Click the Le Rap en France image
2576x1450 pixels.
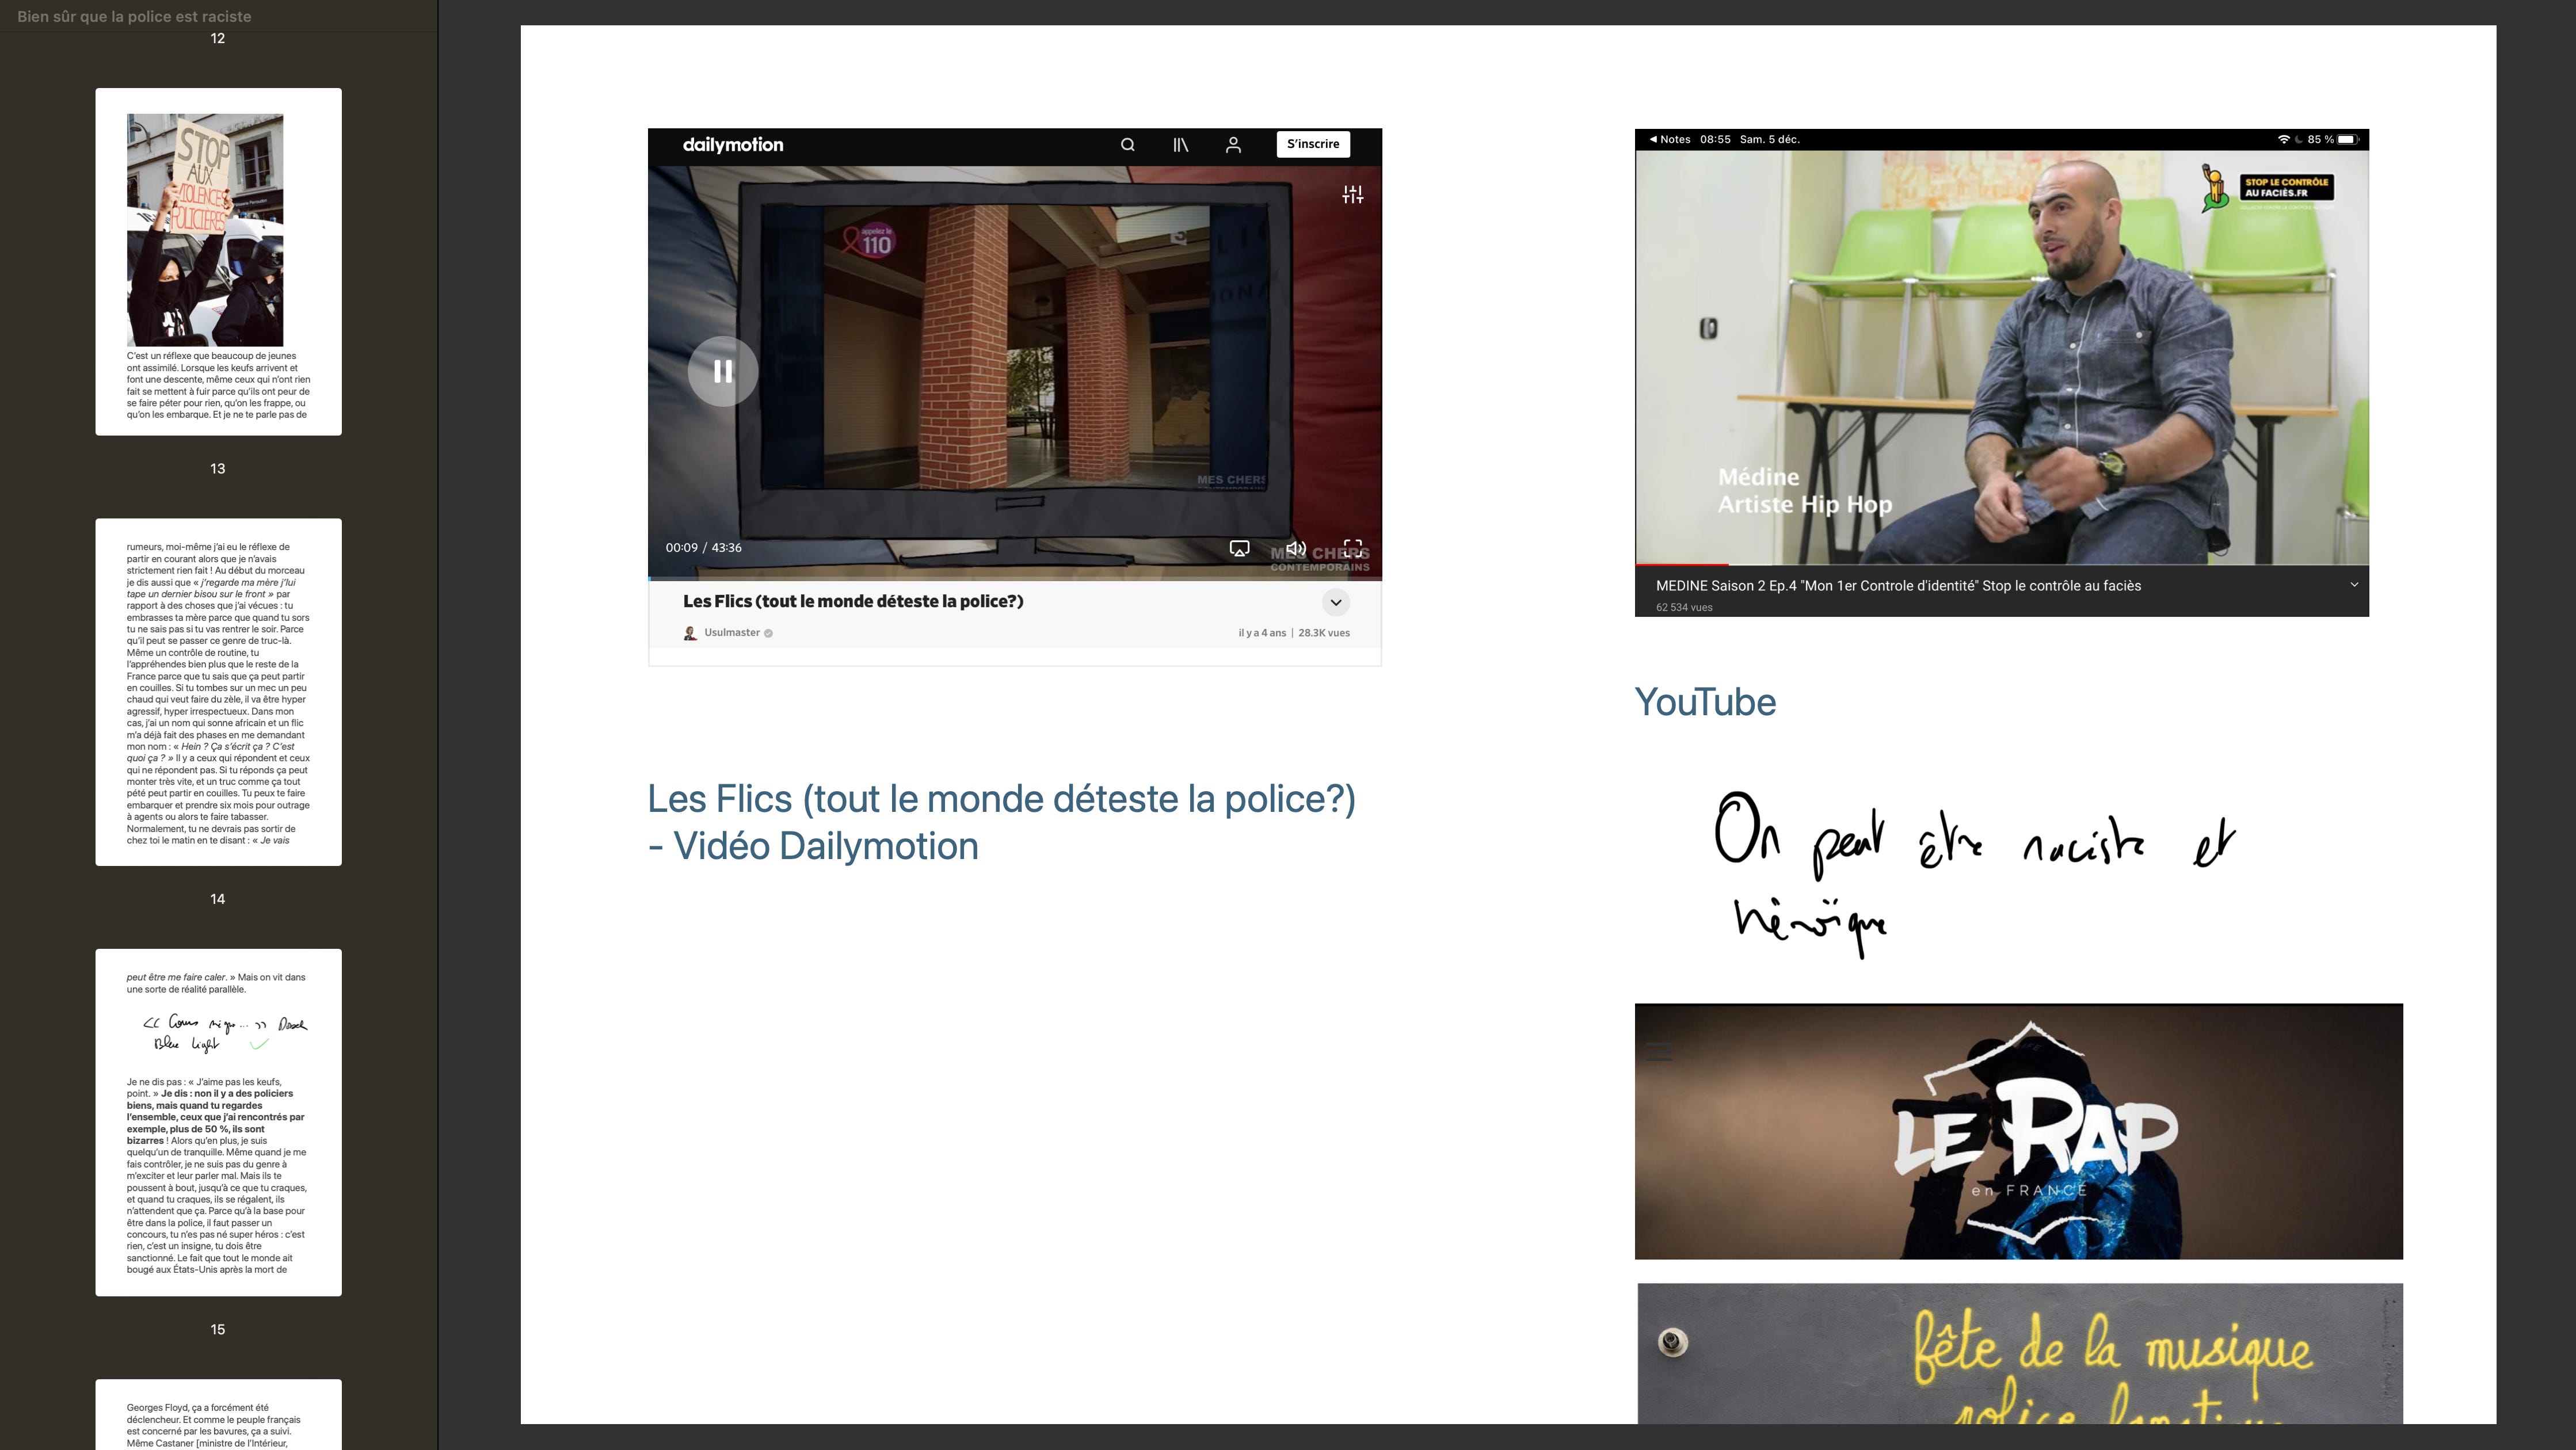pos(2018,1131)
